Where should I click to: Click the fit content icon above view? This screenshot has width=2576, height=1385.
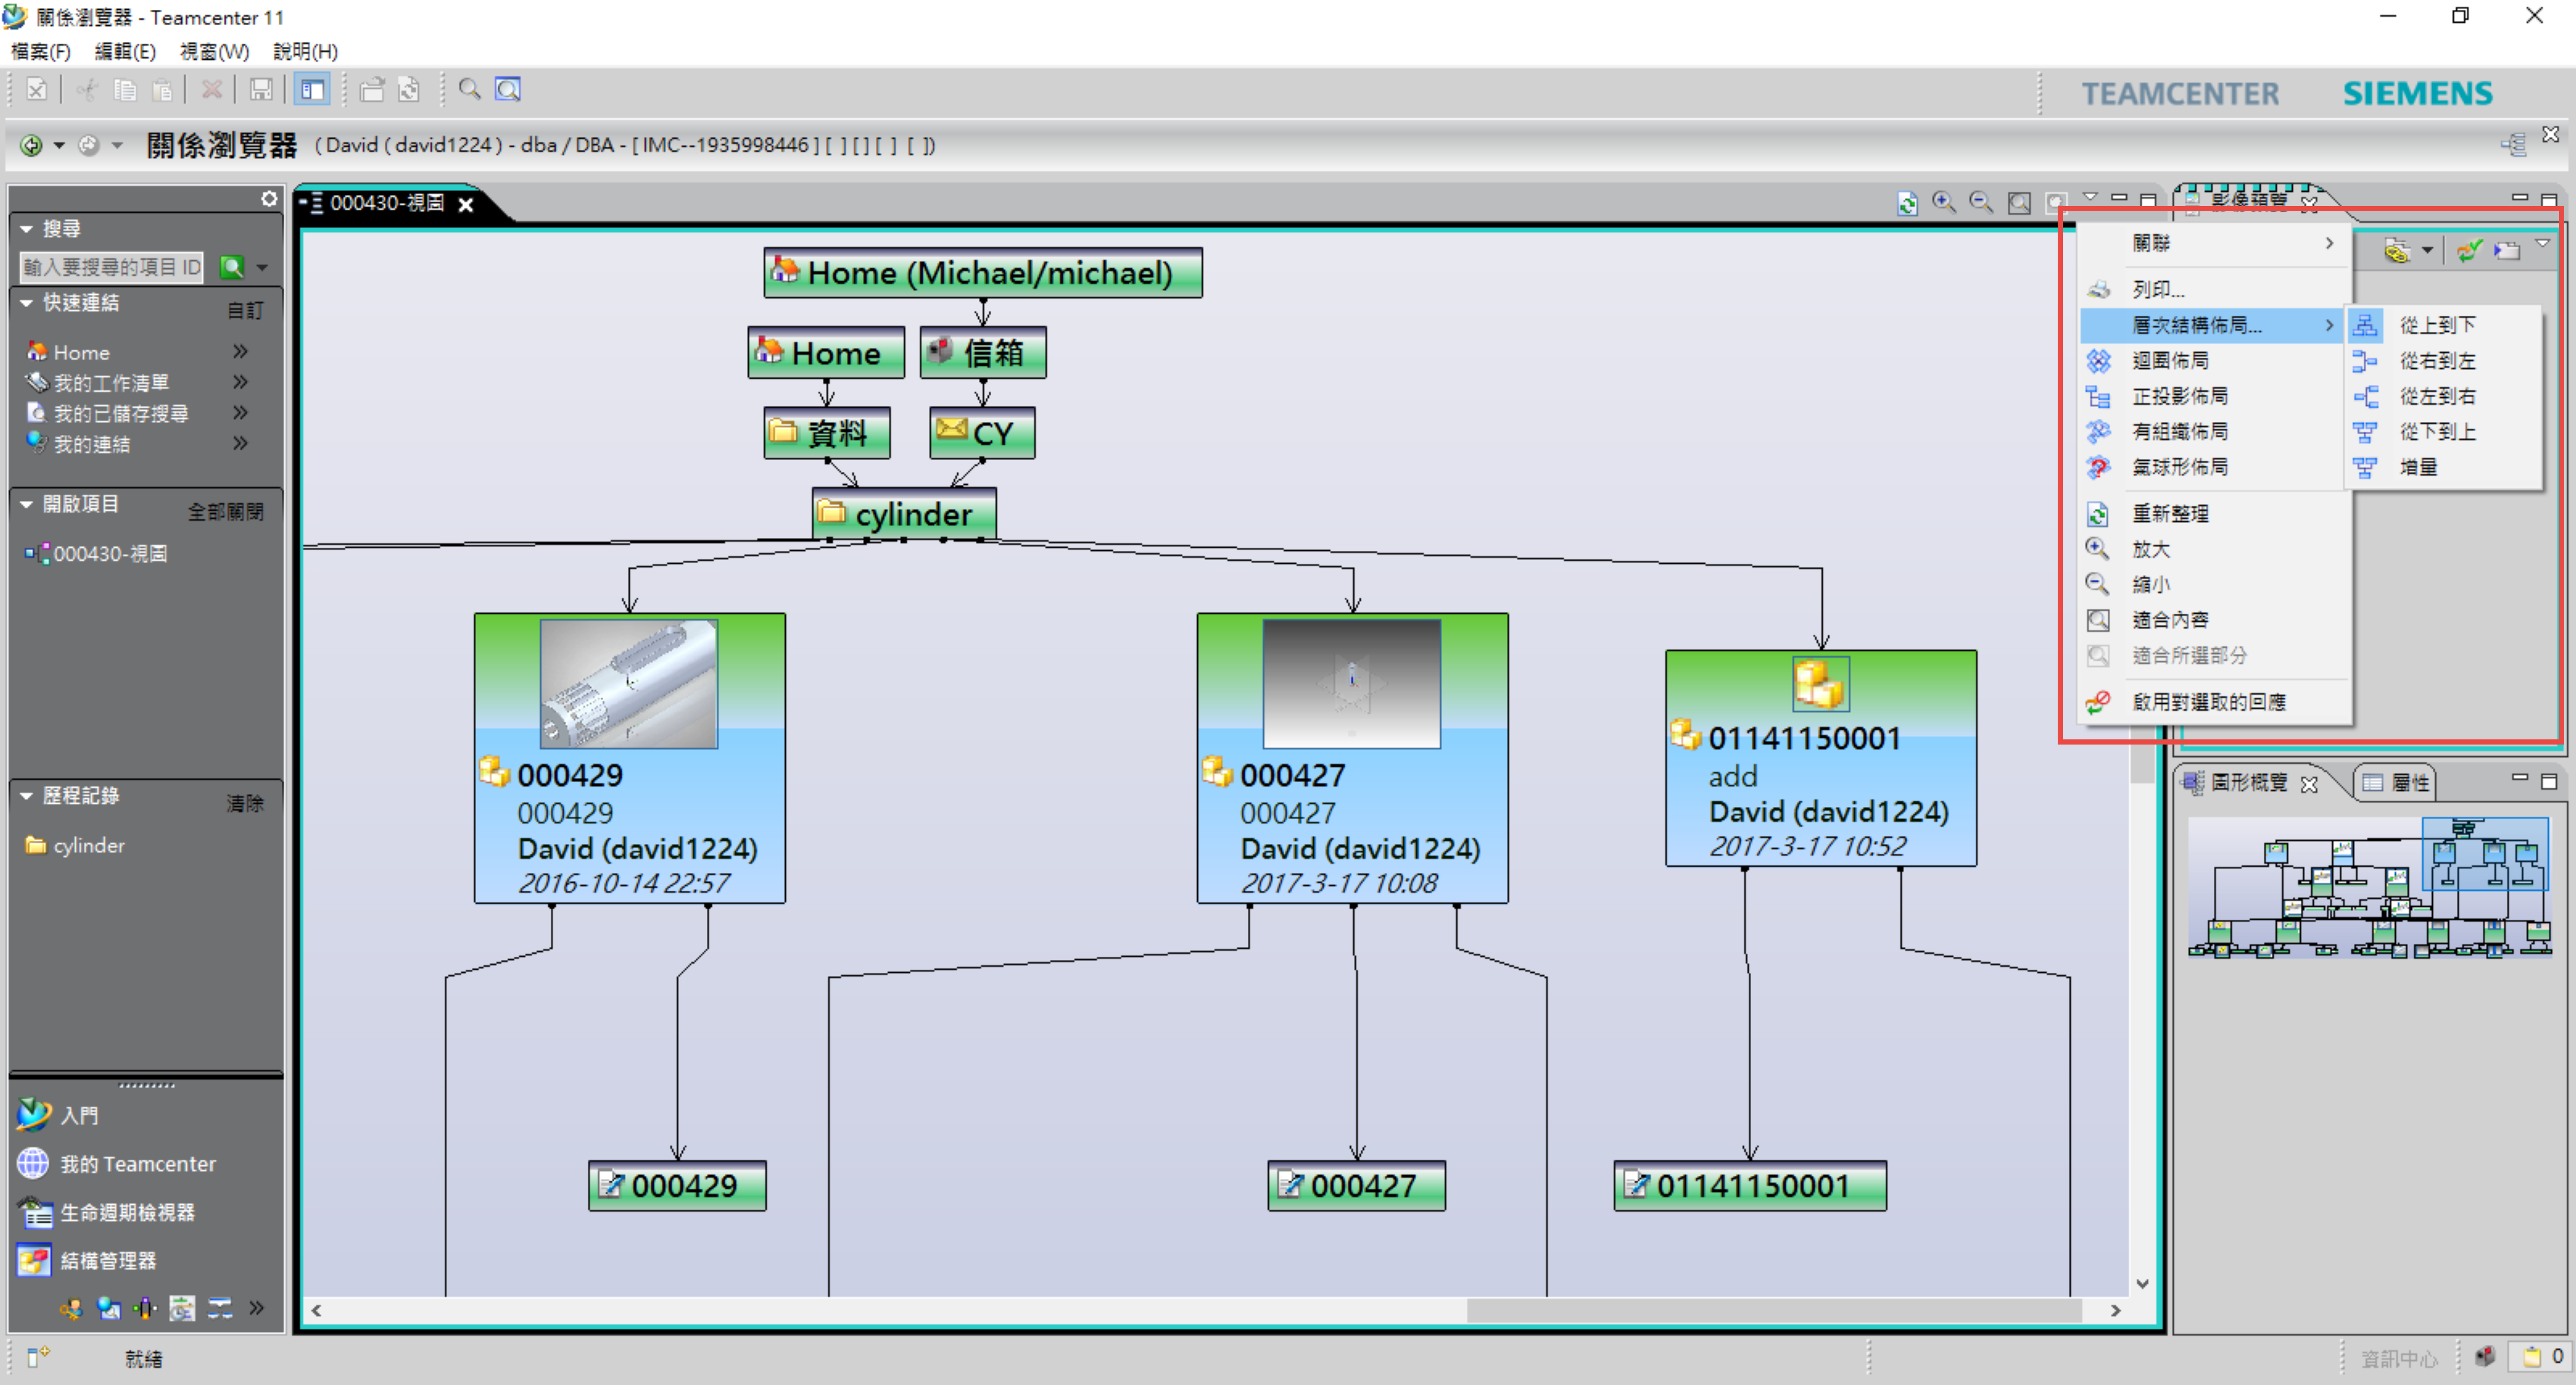click(x=2019, y=203)
